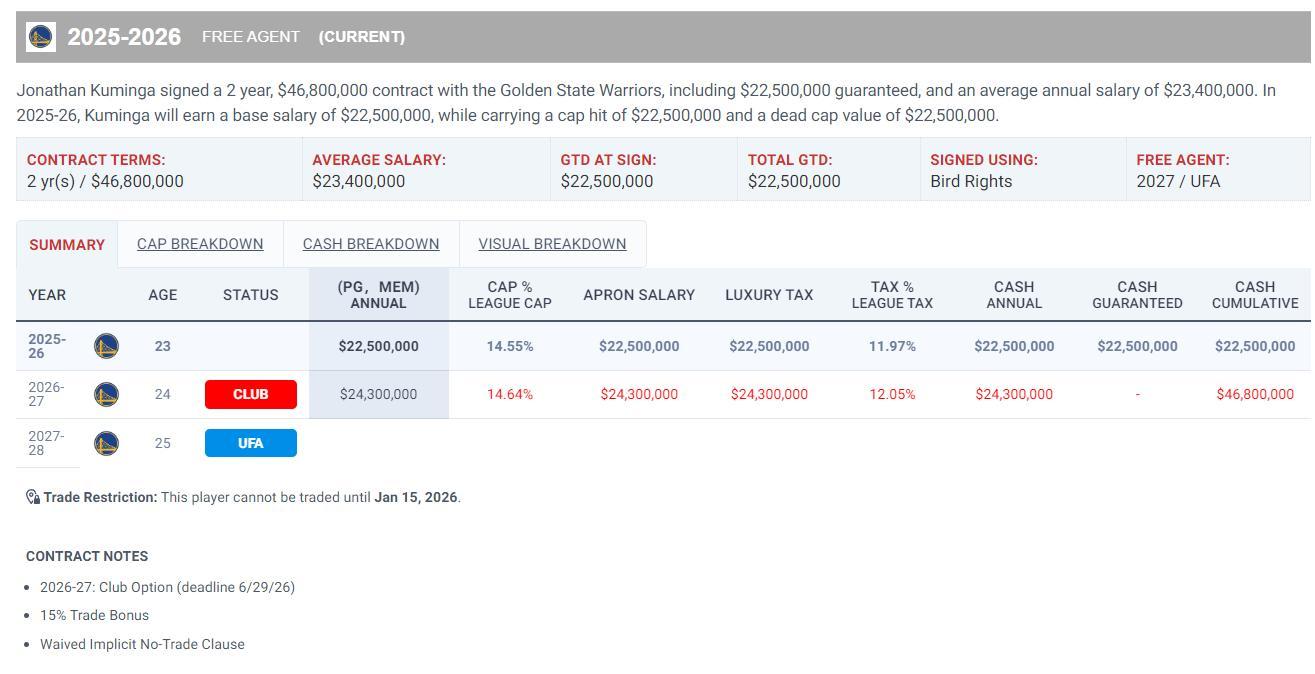1315x674 pixels.
Task: Click the Apron Salary column header
Action: point(639,295)
